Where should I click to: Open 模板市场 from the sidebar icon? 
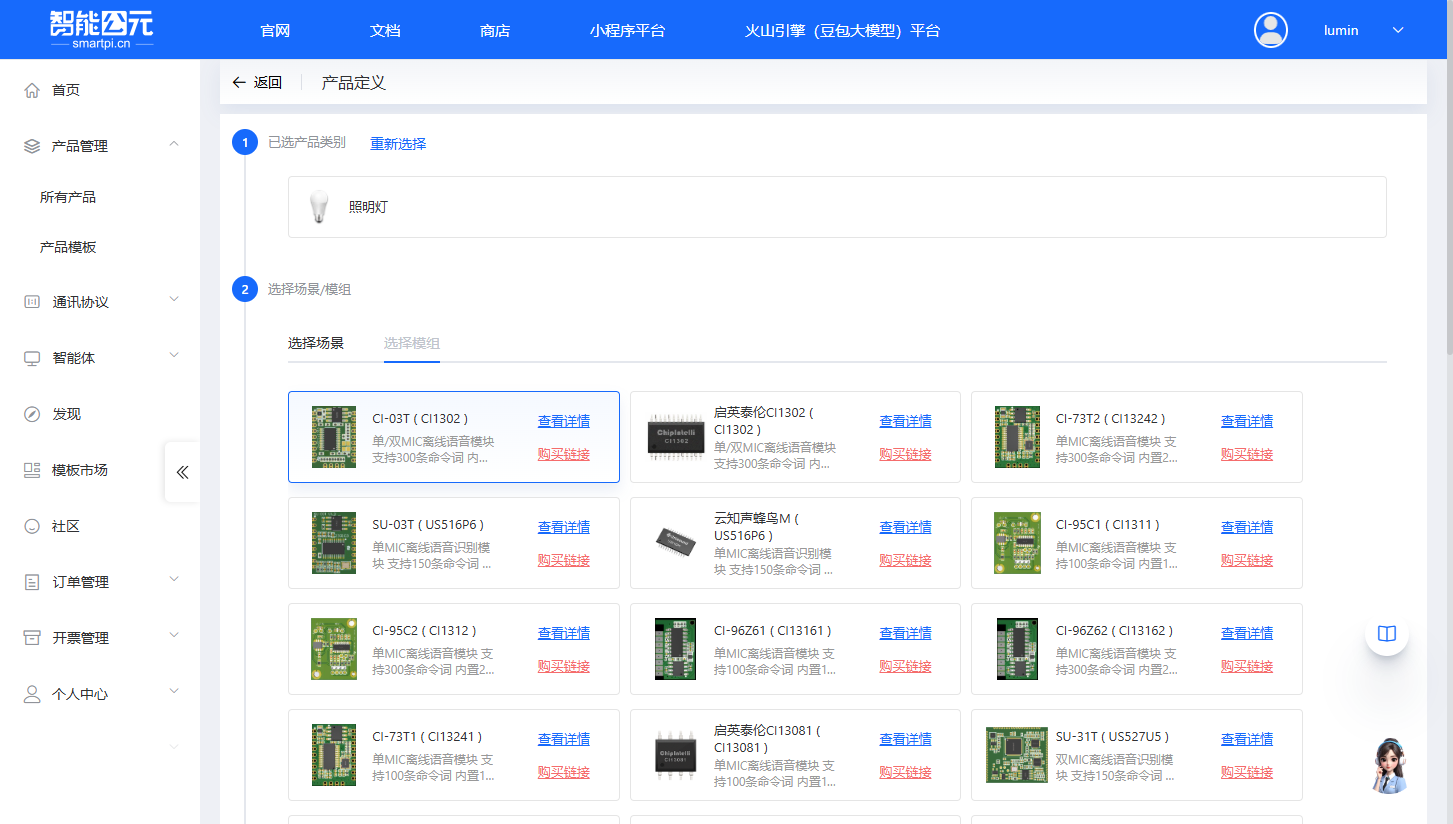[x=30, y=469]
